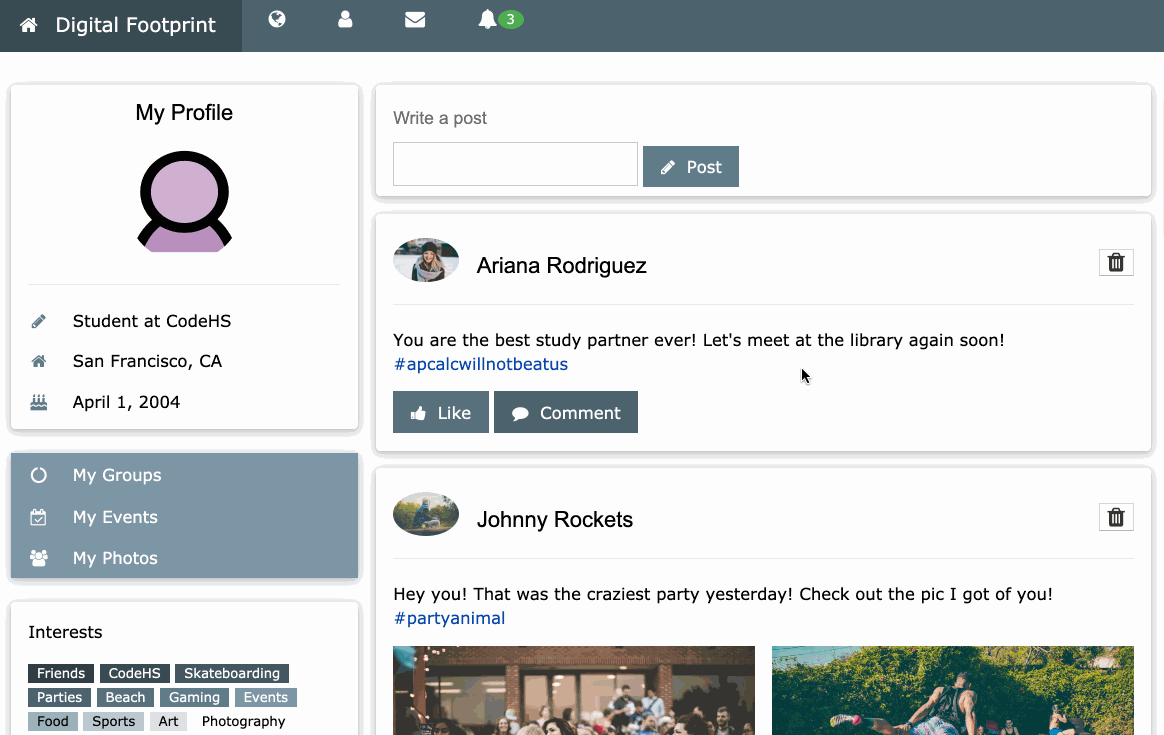Screen dimensions: 1164x735
Task: Select the Gaming interest tag
Action: click(x=194, y=697)
